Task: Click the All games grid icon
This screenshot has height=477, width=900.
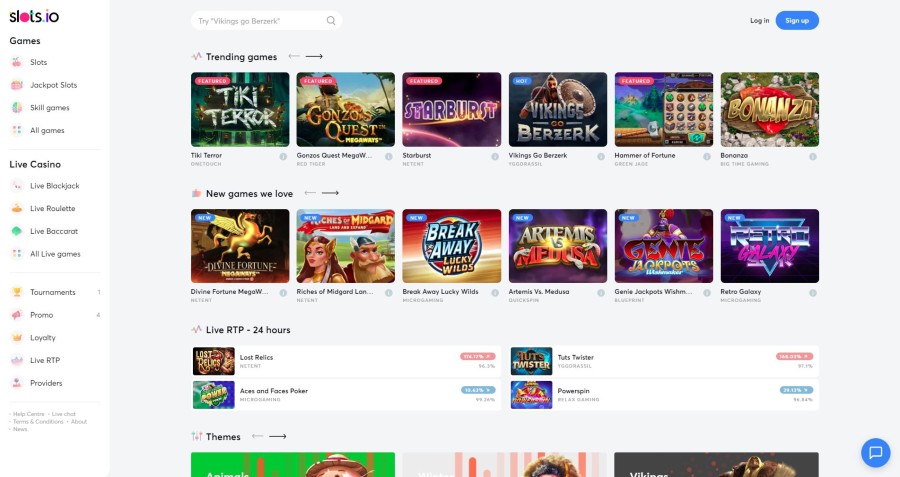Action: pos(17,130)
